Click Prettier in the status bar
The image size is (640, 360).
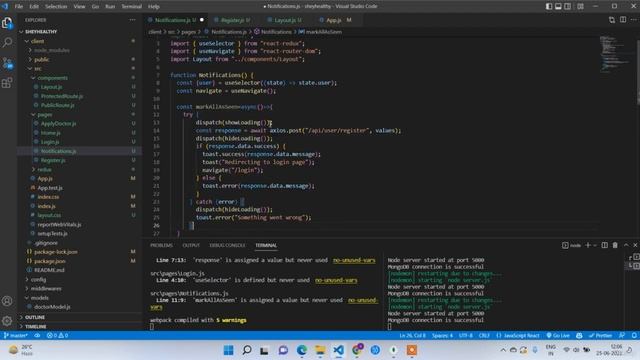[x=600, y=336]
